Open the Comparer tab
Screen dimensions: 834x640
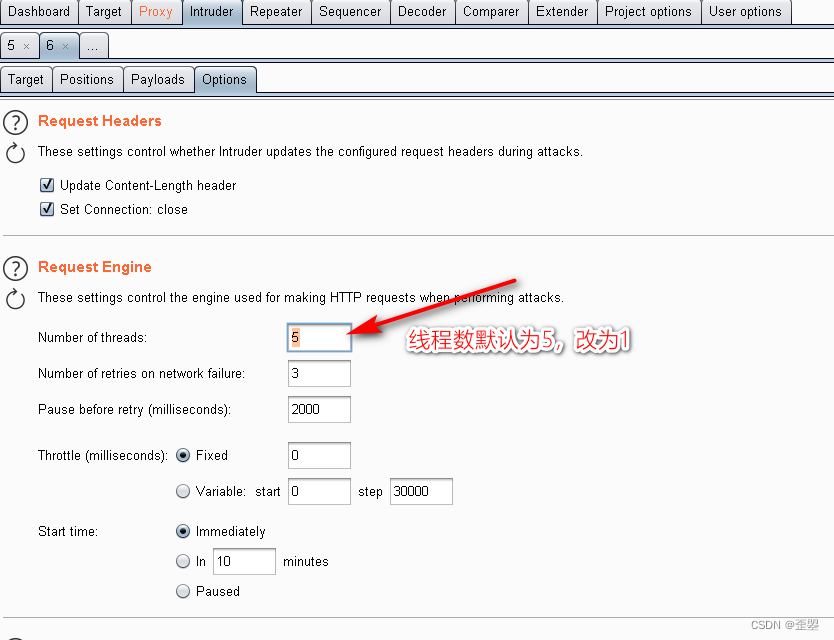click(x=491, y=12)
